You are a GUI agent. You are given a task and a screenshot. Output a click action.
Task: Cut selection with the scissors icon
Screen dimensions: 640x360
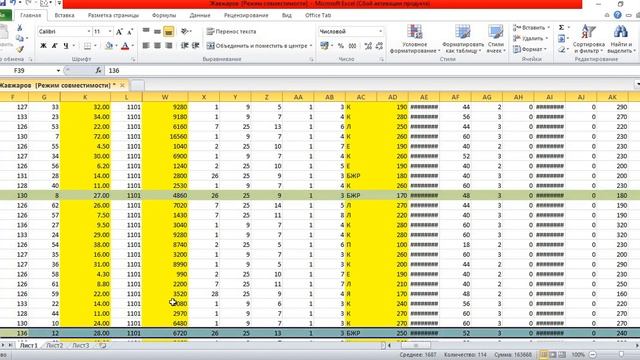pos(19,28)
